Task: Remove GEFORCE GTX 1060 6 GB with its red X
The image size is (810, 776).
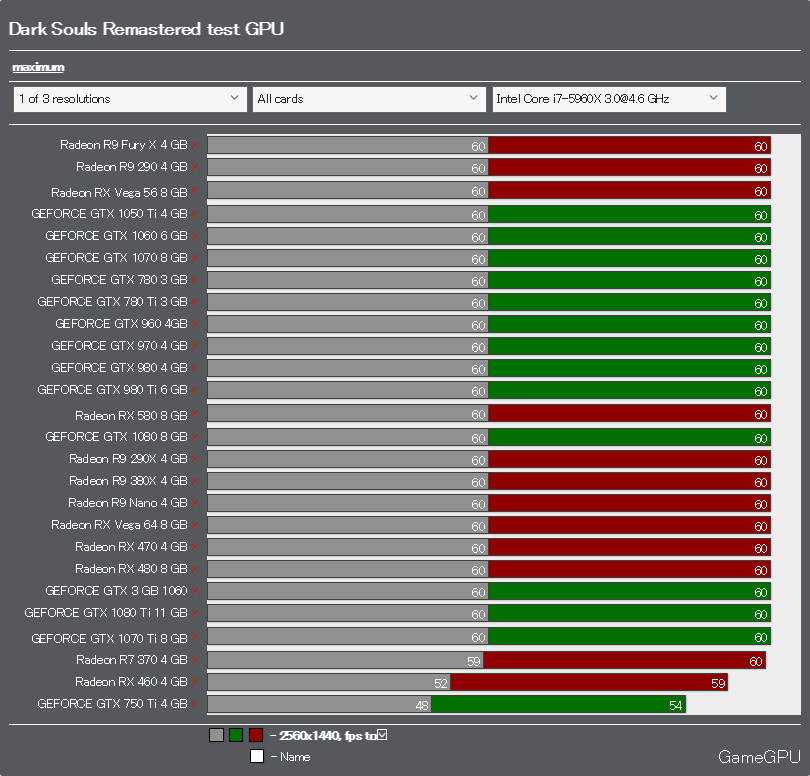Action: click(x=195, y=236)
